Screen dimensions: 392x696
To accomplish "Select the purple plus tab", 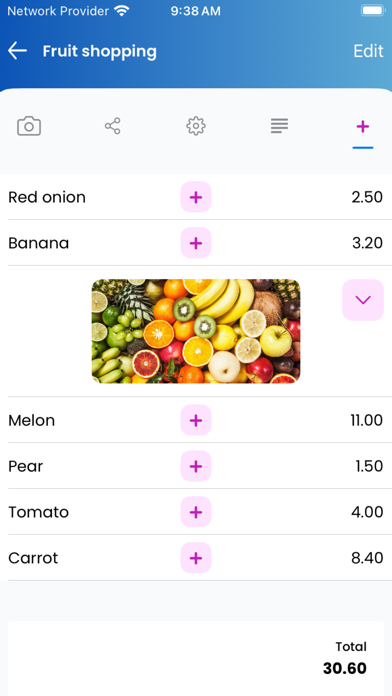I will click(363, 127).
